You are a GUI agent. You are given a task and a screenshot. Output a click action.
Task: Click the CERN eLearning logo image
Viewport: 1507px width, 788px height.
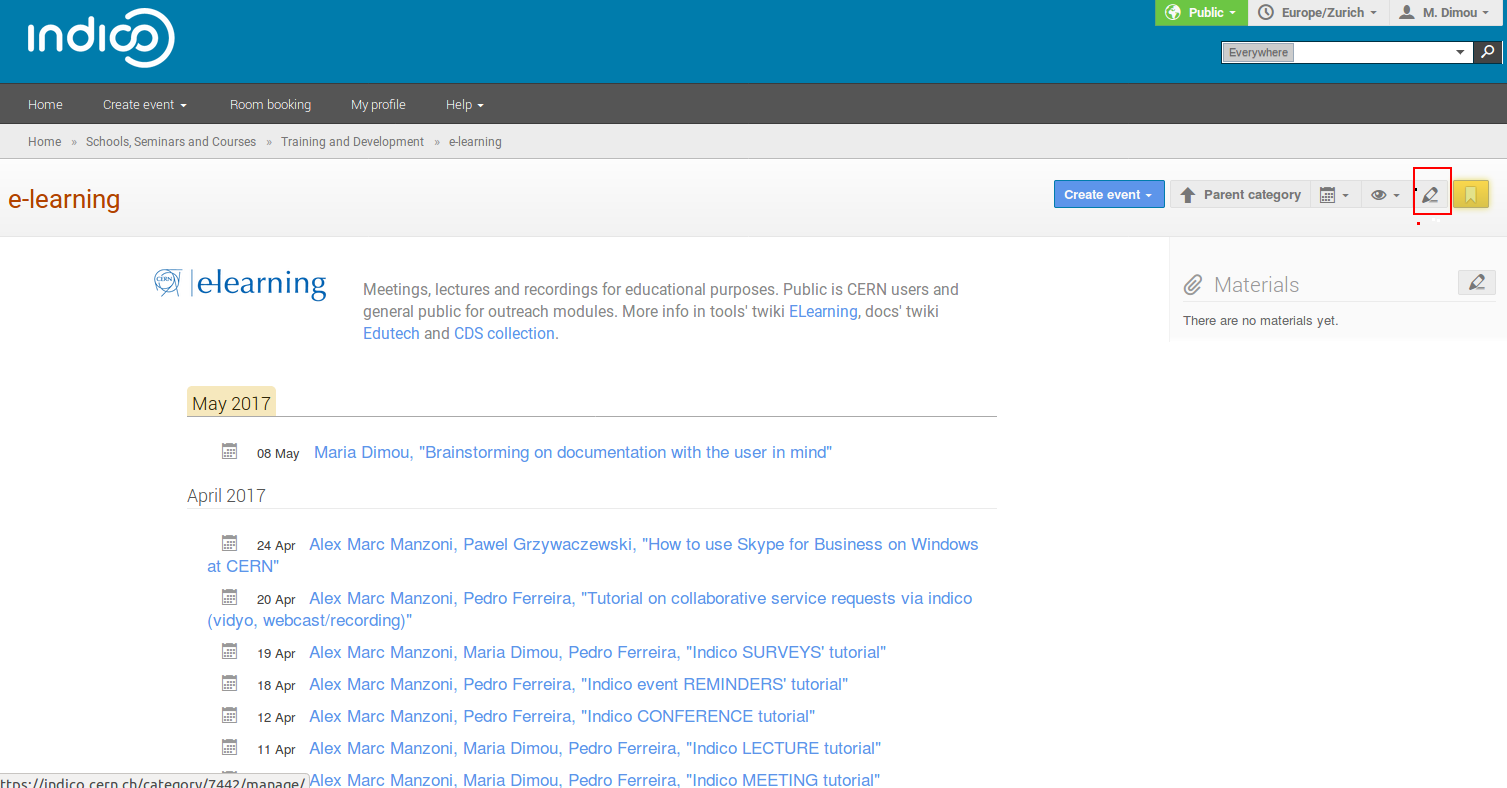tap(240, 284)
